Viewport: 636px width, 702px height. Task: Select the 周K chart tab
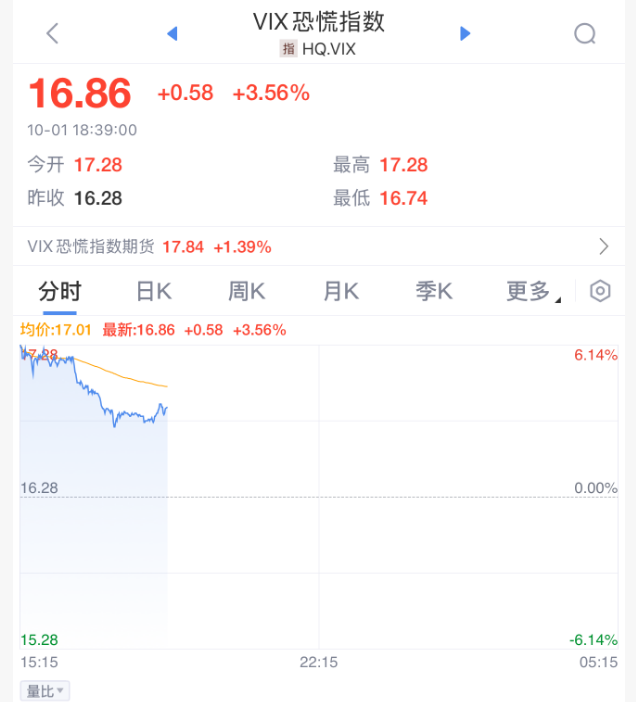click(246, 291)
